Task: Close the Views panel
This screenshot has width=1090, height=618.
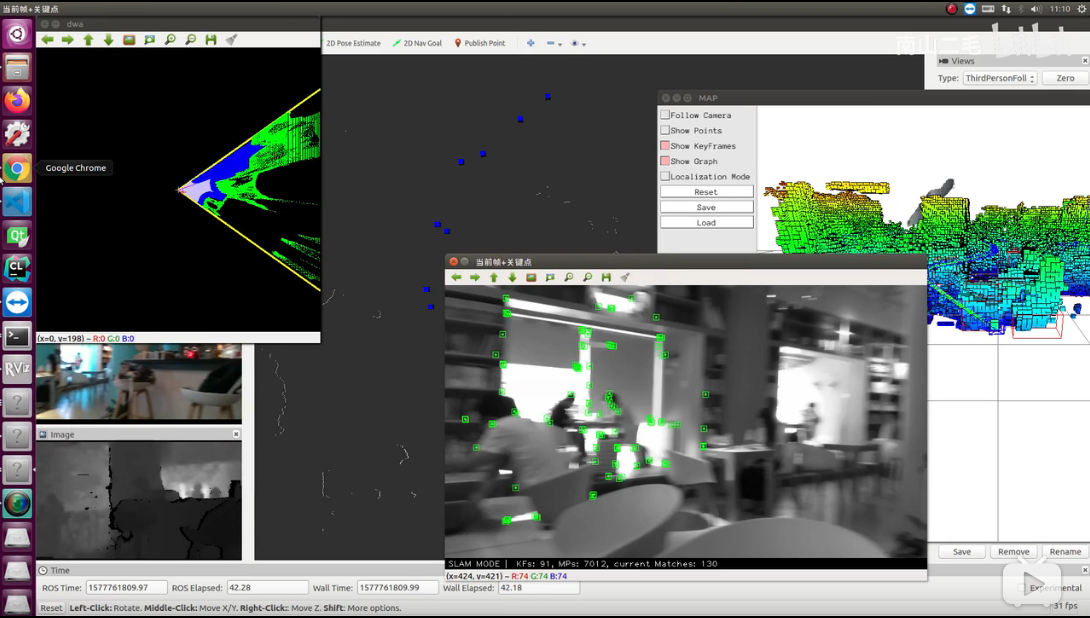Action: (x=1085, y=60)
